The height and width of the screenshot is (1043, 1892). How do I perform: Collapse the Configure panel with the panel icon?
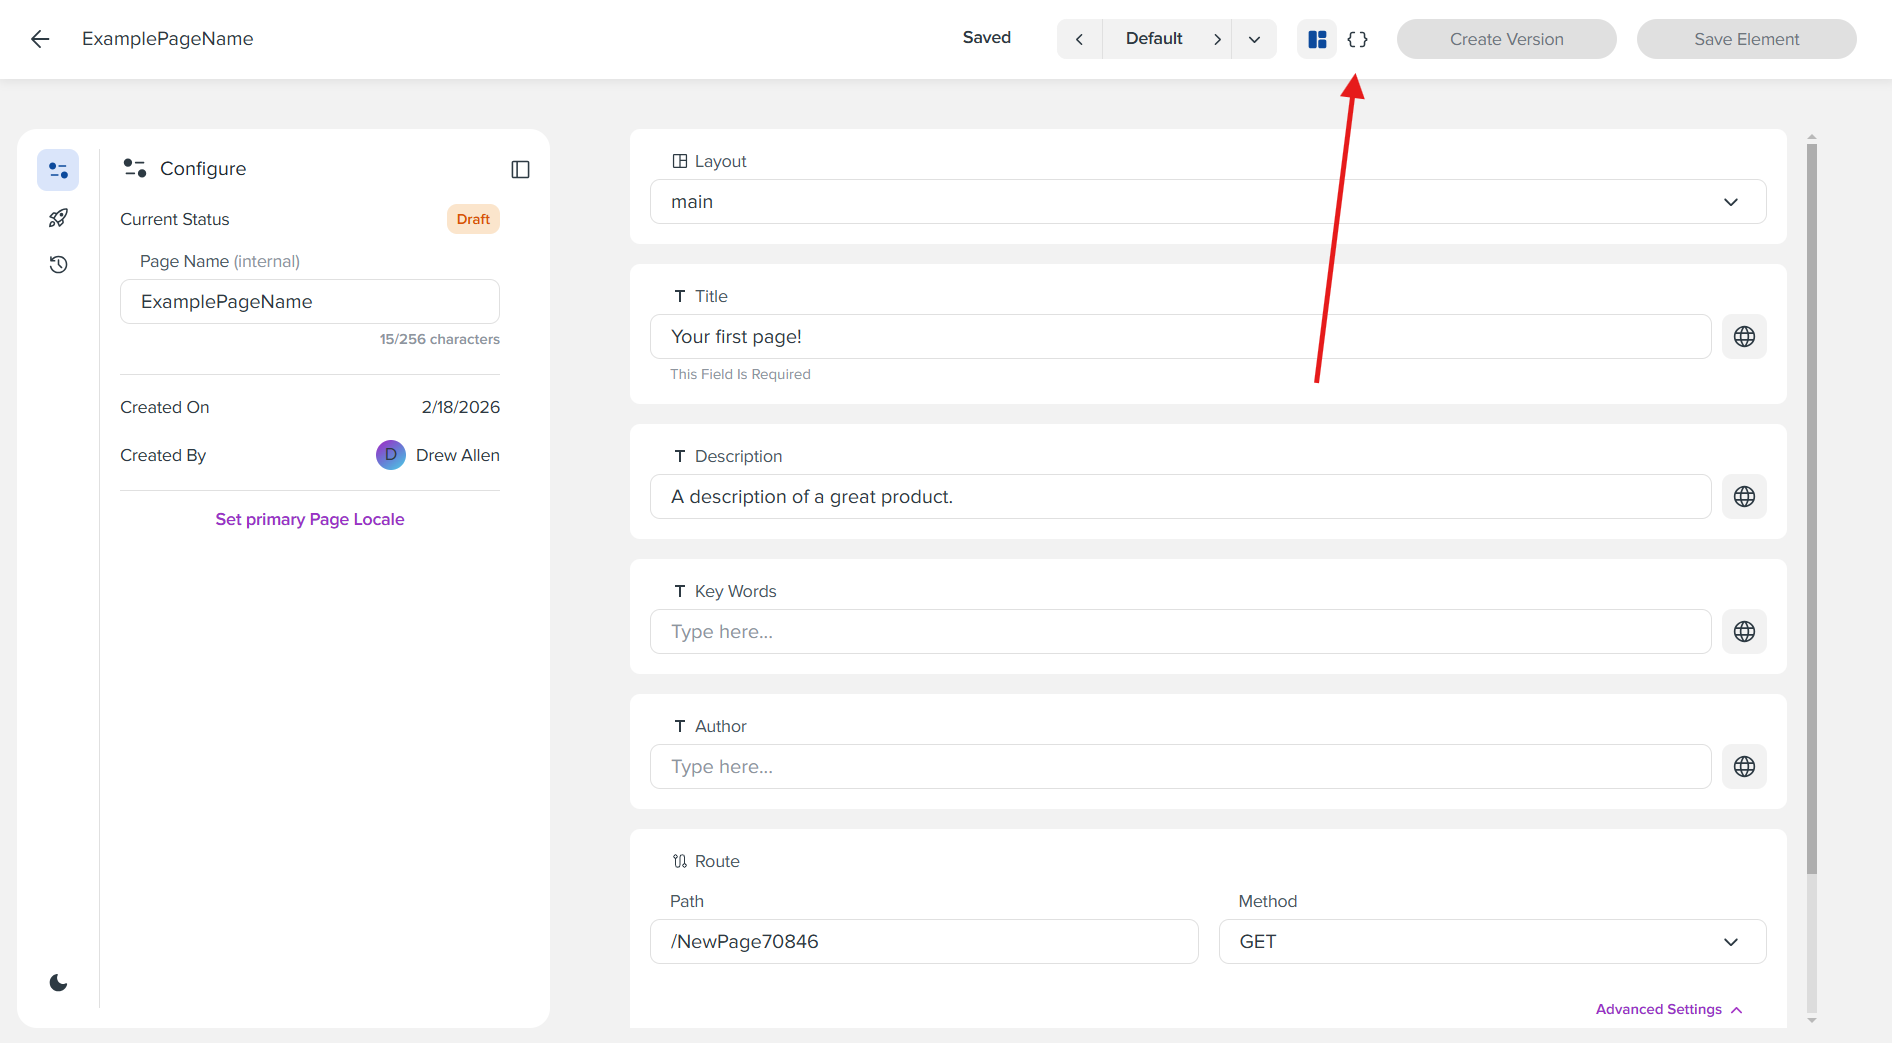point(520,169)
